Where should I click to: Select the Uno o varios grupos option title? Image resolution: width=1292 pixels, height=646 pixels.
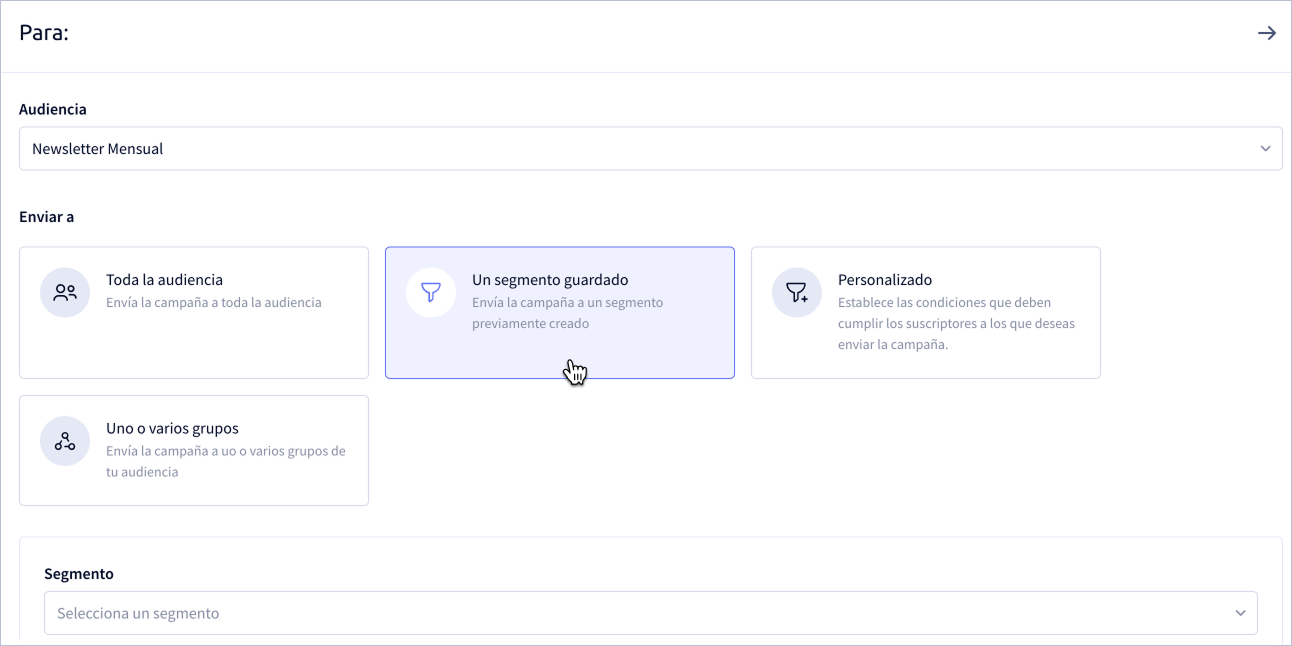172,428
